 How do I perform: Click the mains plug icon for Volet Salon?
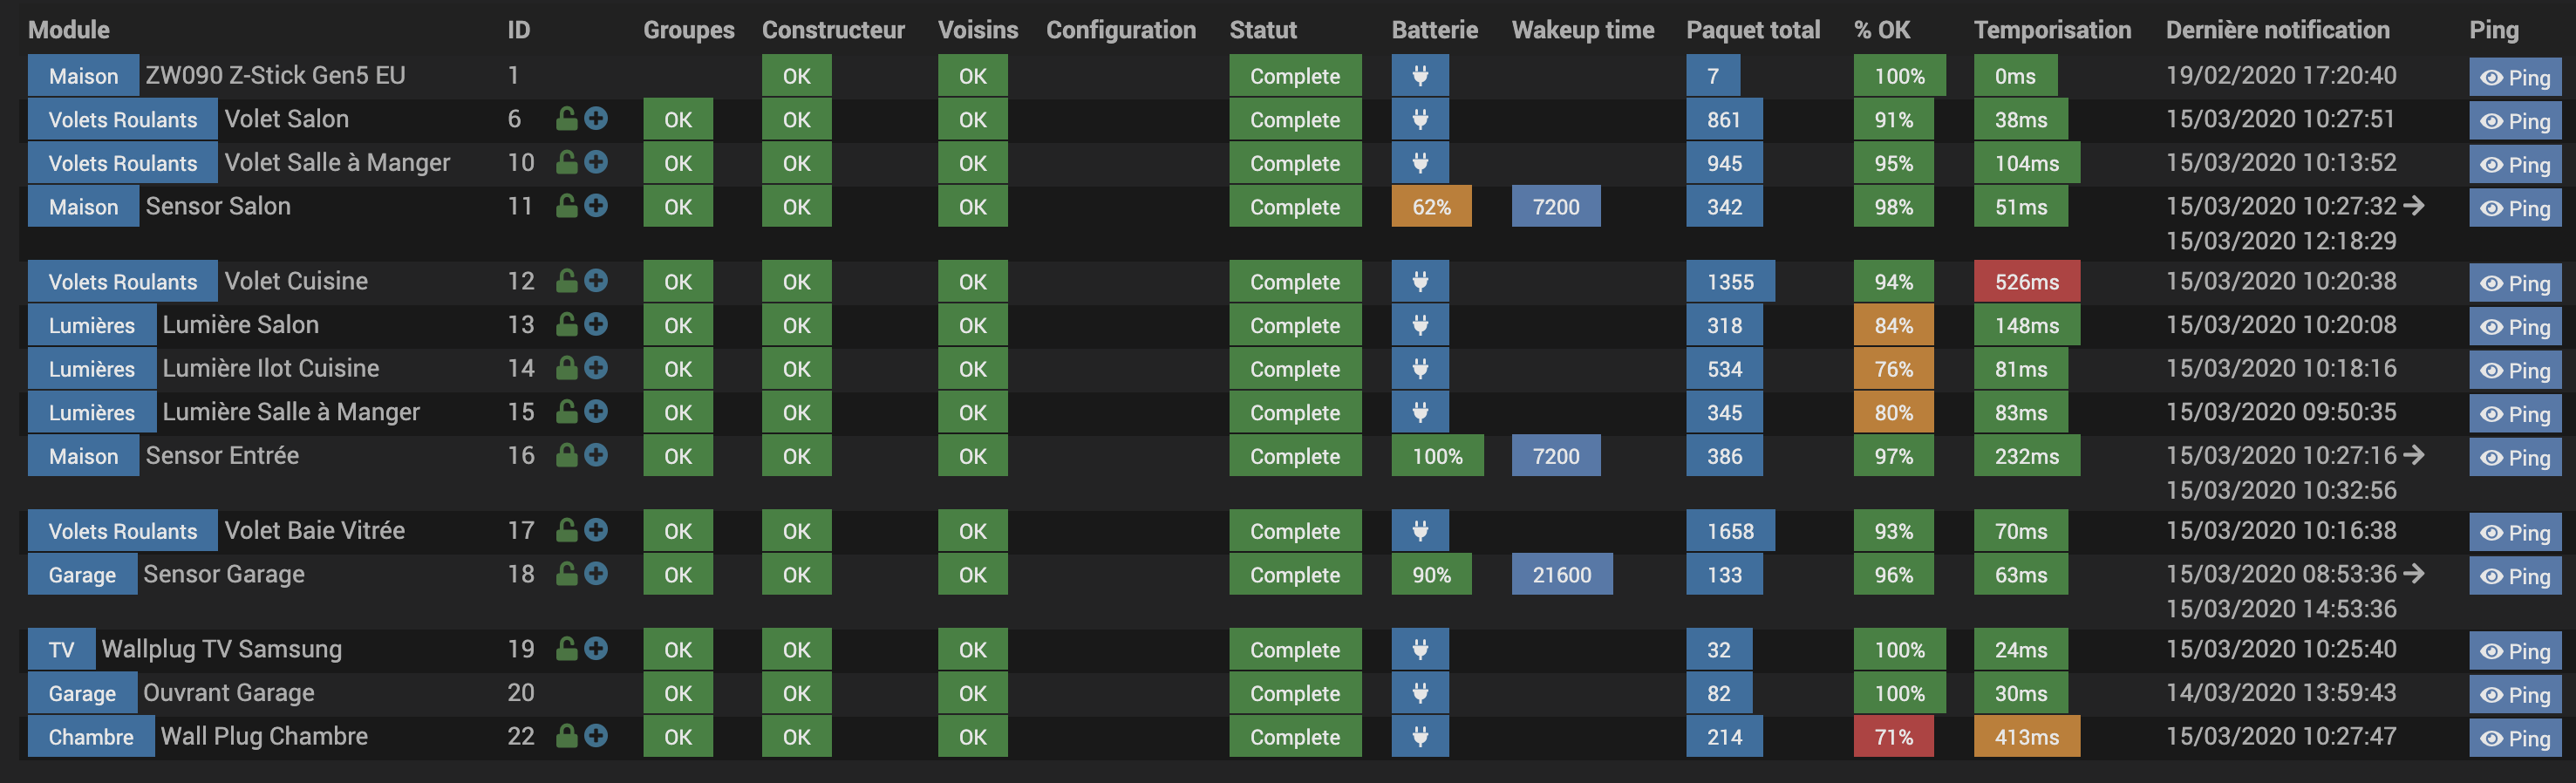pos(1419,120)
